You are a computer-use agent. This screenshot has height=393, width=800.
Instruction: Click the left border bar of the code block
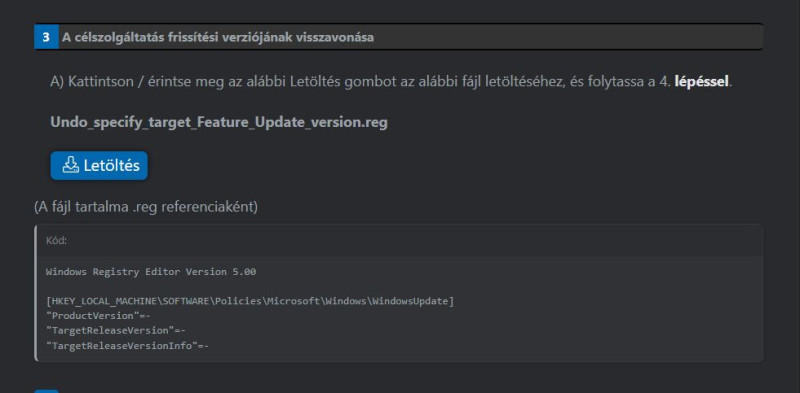36,293
